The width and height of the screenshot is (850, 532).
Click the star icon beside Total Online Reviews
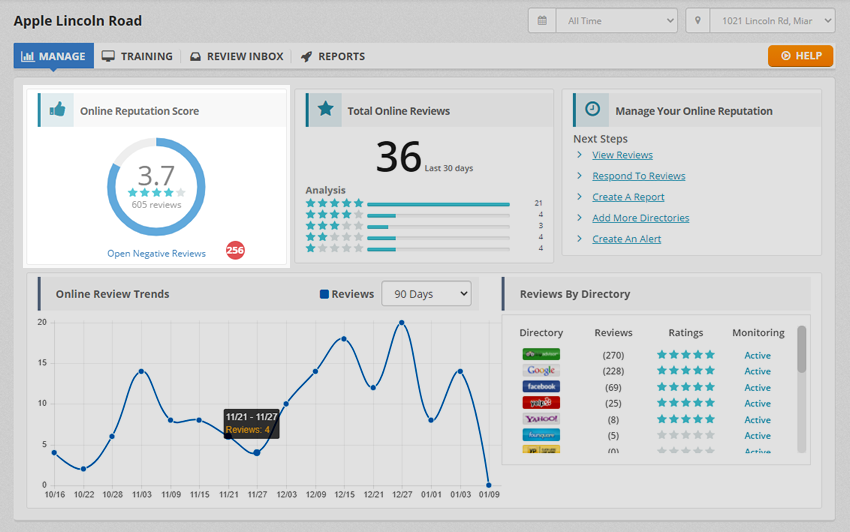pyautogui.click(x=325, y=110)
